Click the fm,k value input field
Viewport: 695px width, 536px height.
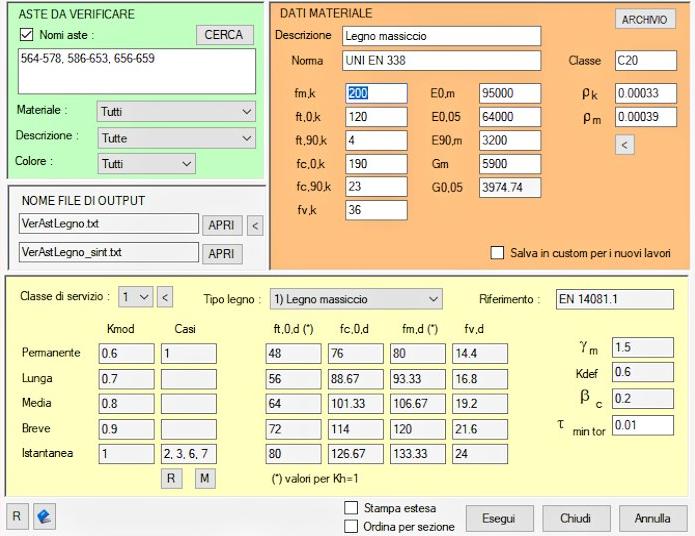(x=376, y=93)
